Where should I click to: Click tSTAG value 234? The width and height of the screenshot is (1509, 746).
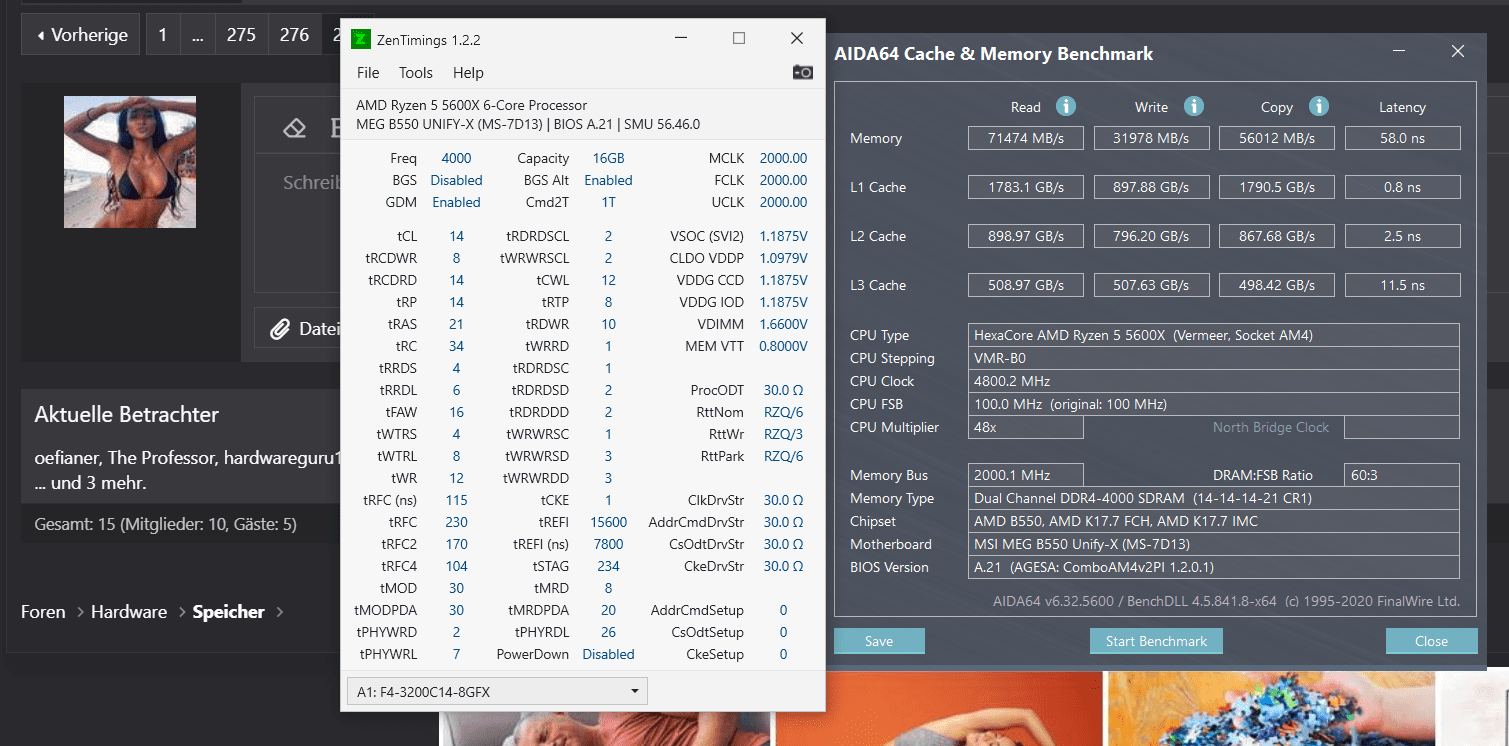[x=608, y=566]
